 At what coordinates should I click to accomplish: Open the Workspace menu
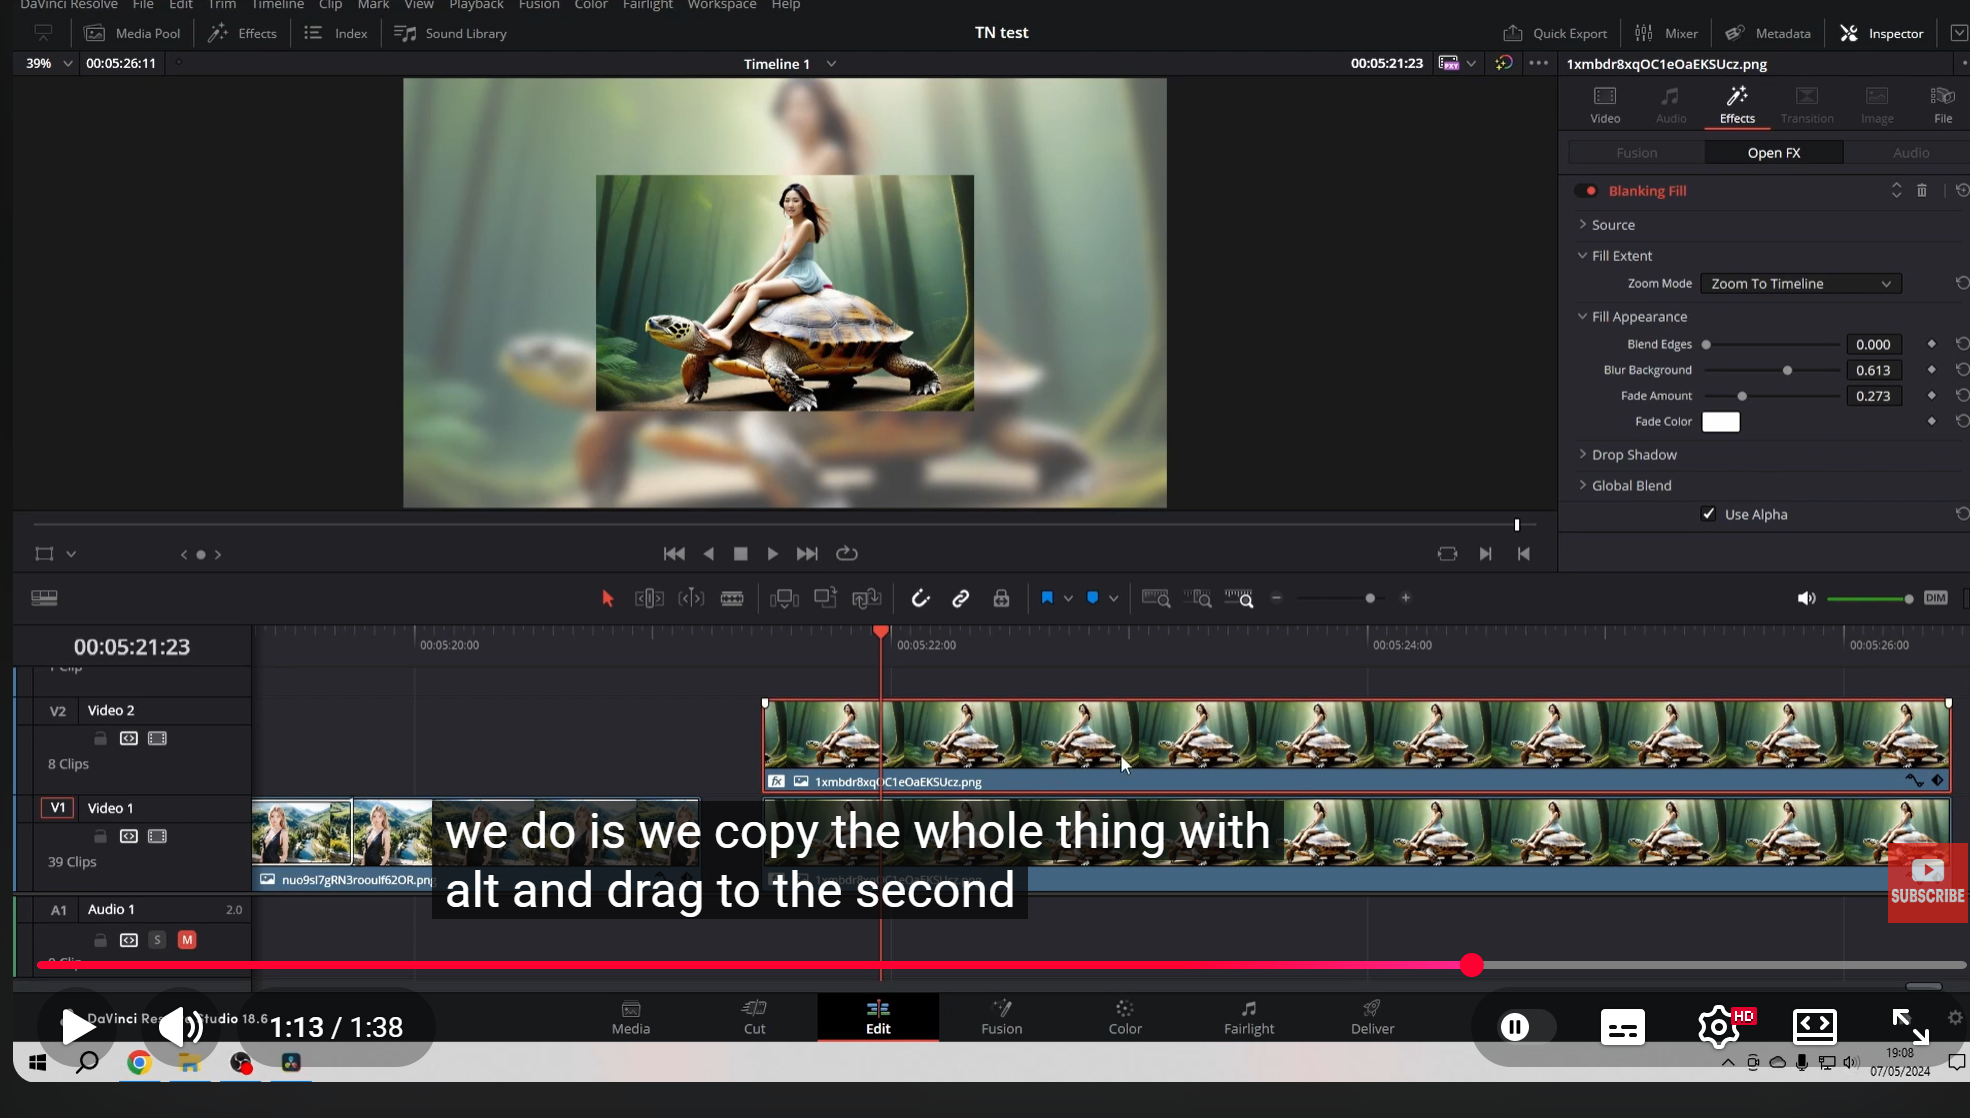(x=721, y=5)
